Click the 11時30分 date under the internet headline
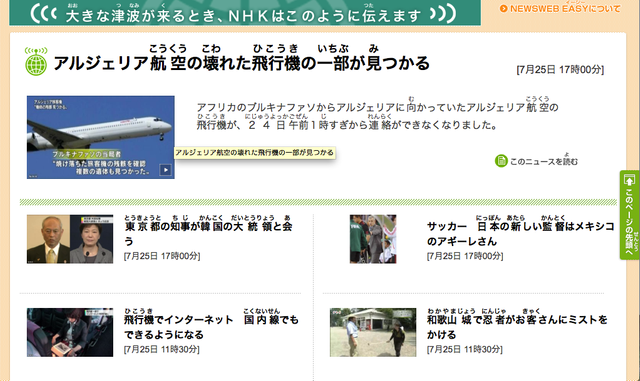The width and height of the screenshot is (640, 381). 162,350
